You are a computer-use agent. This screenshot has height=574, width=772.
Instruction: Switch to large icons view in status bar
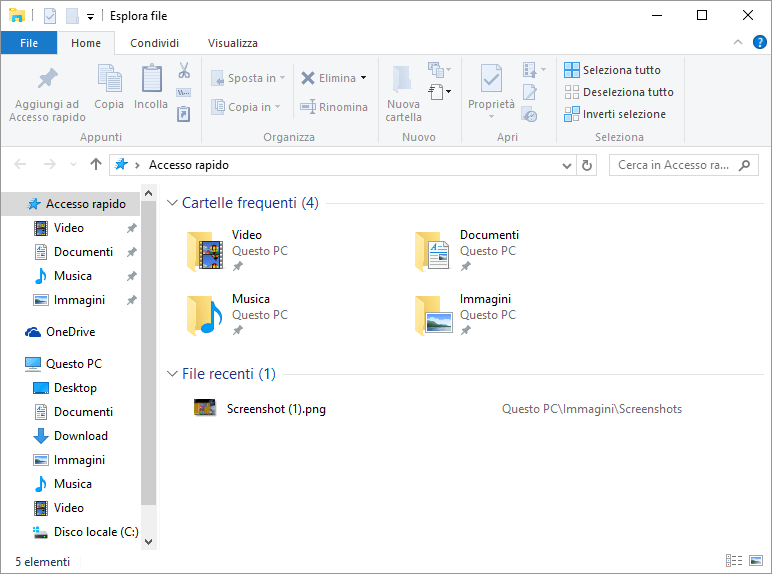pos(755,561)
